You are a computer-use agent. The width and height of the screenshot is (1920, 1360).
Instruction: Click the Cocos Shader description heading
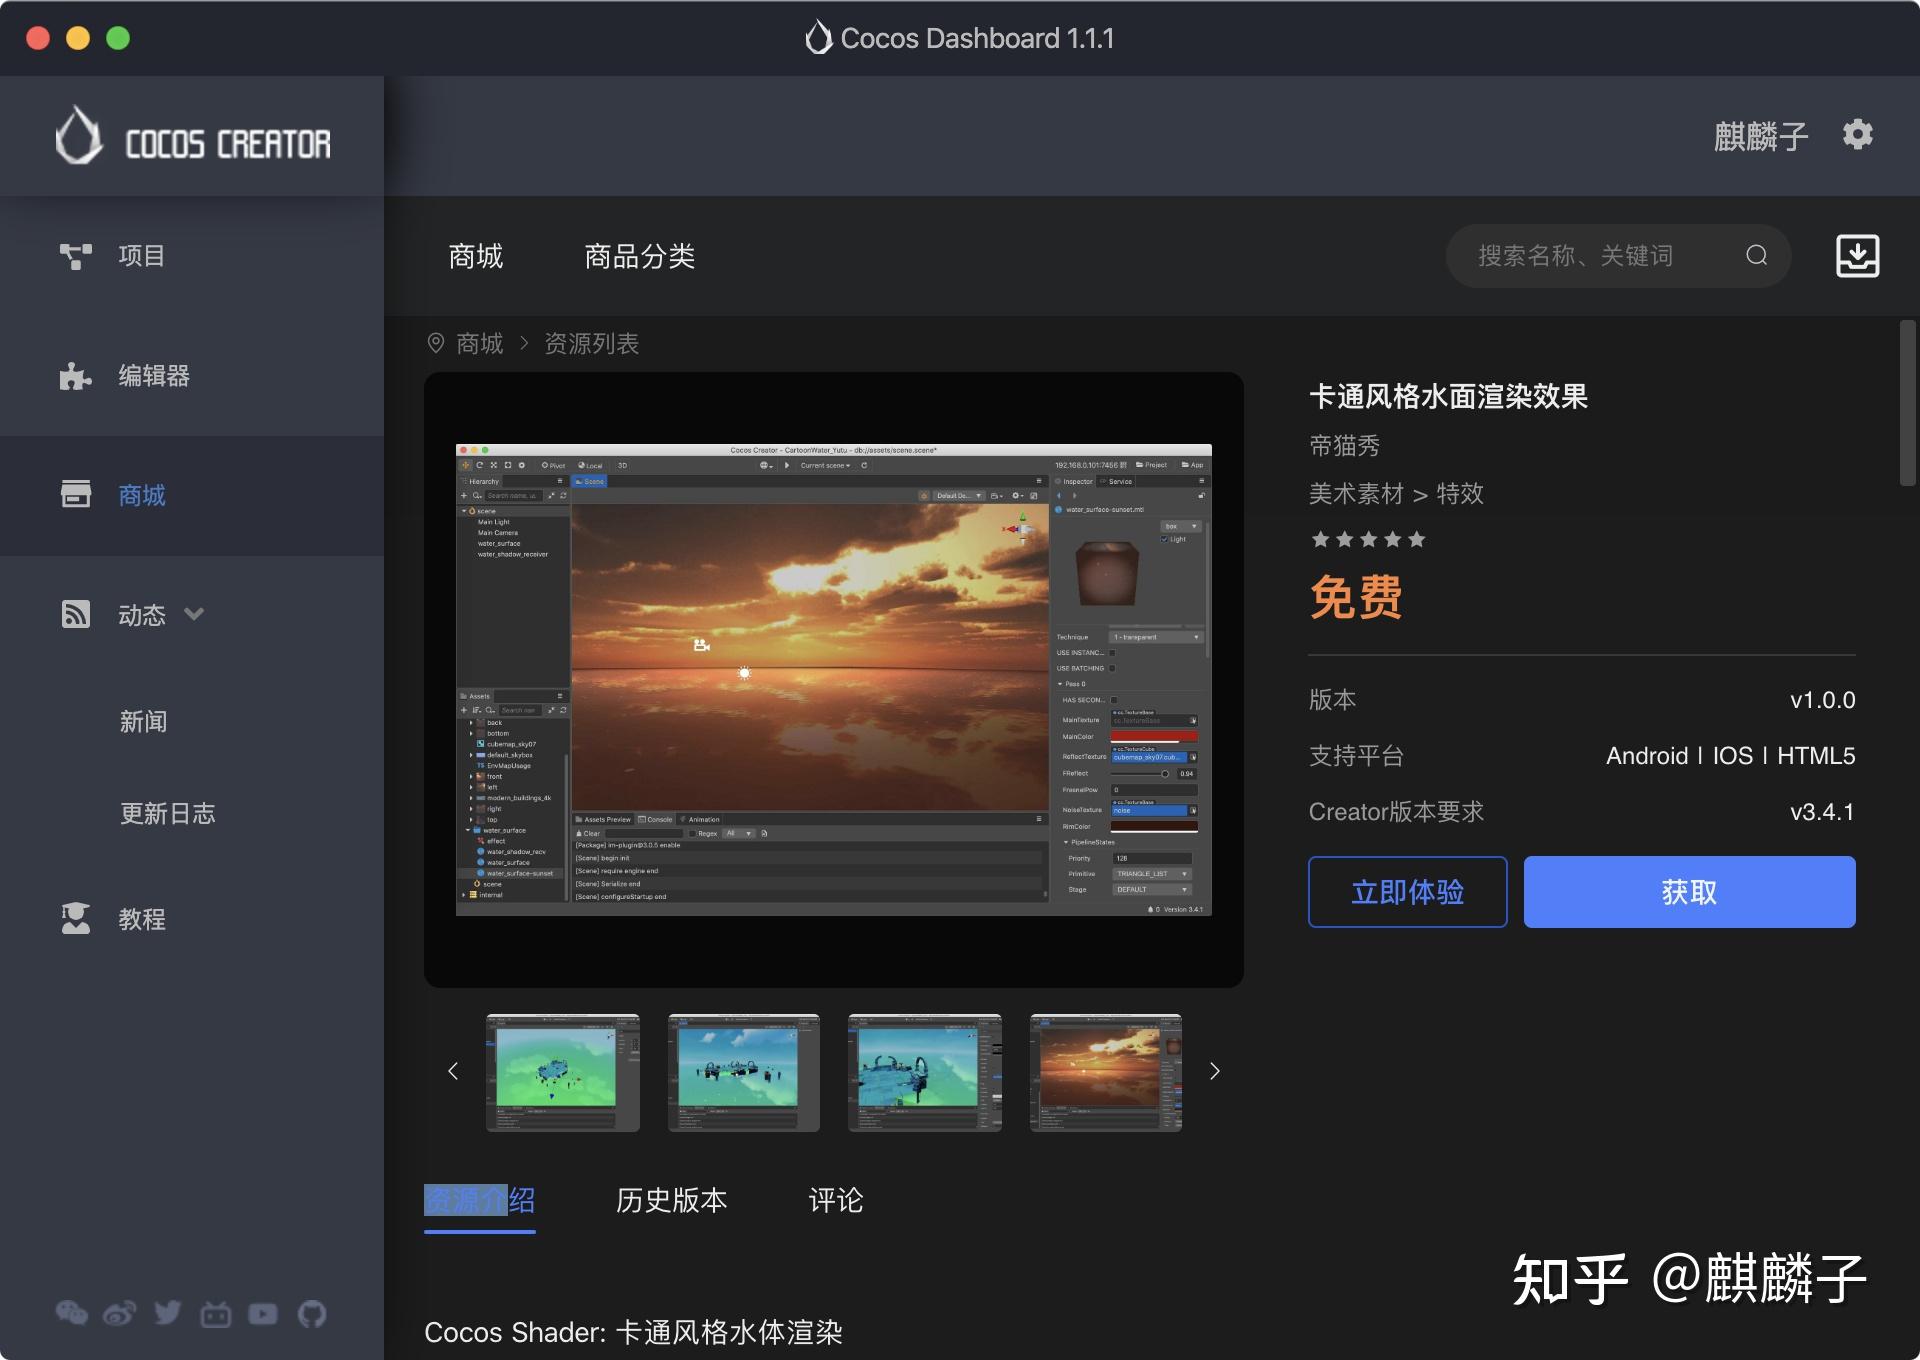tap(634, 1332)
